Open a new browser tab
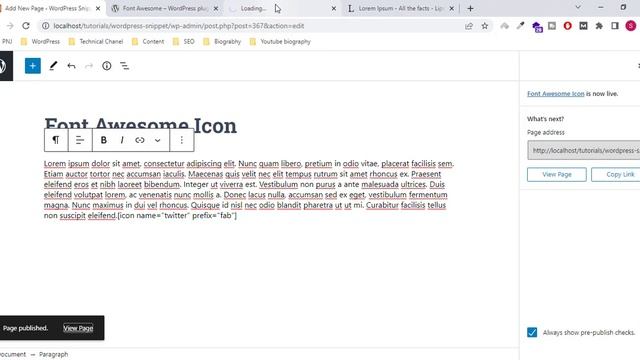Image resolution: width=640 pixels, height=360 pixels. [470, 8]
